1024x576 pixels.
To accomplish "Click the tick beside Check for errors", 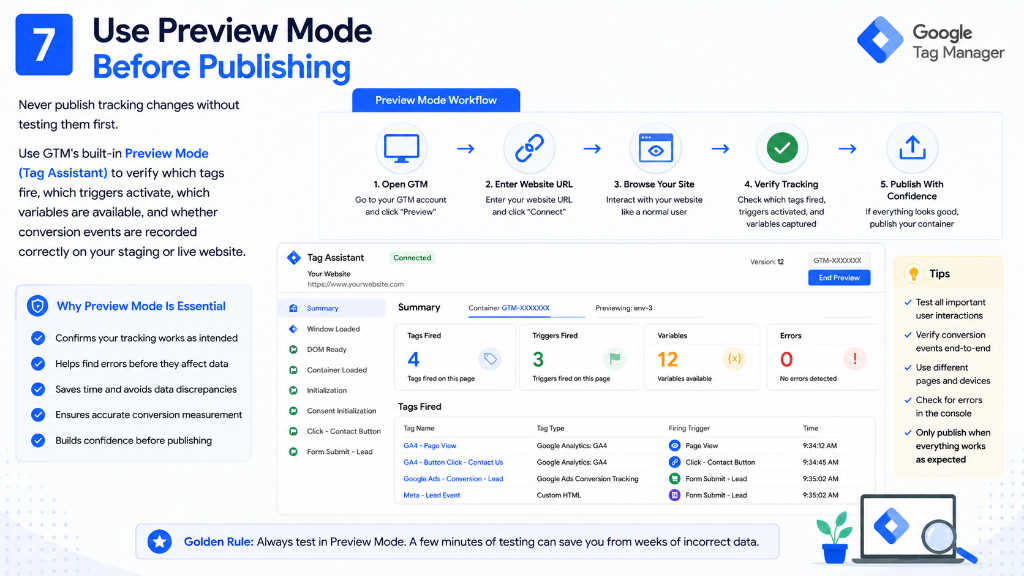I will point(908,400).
